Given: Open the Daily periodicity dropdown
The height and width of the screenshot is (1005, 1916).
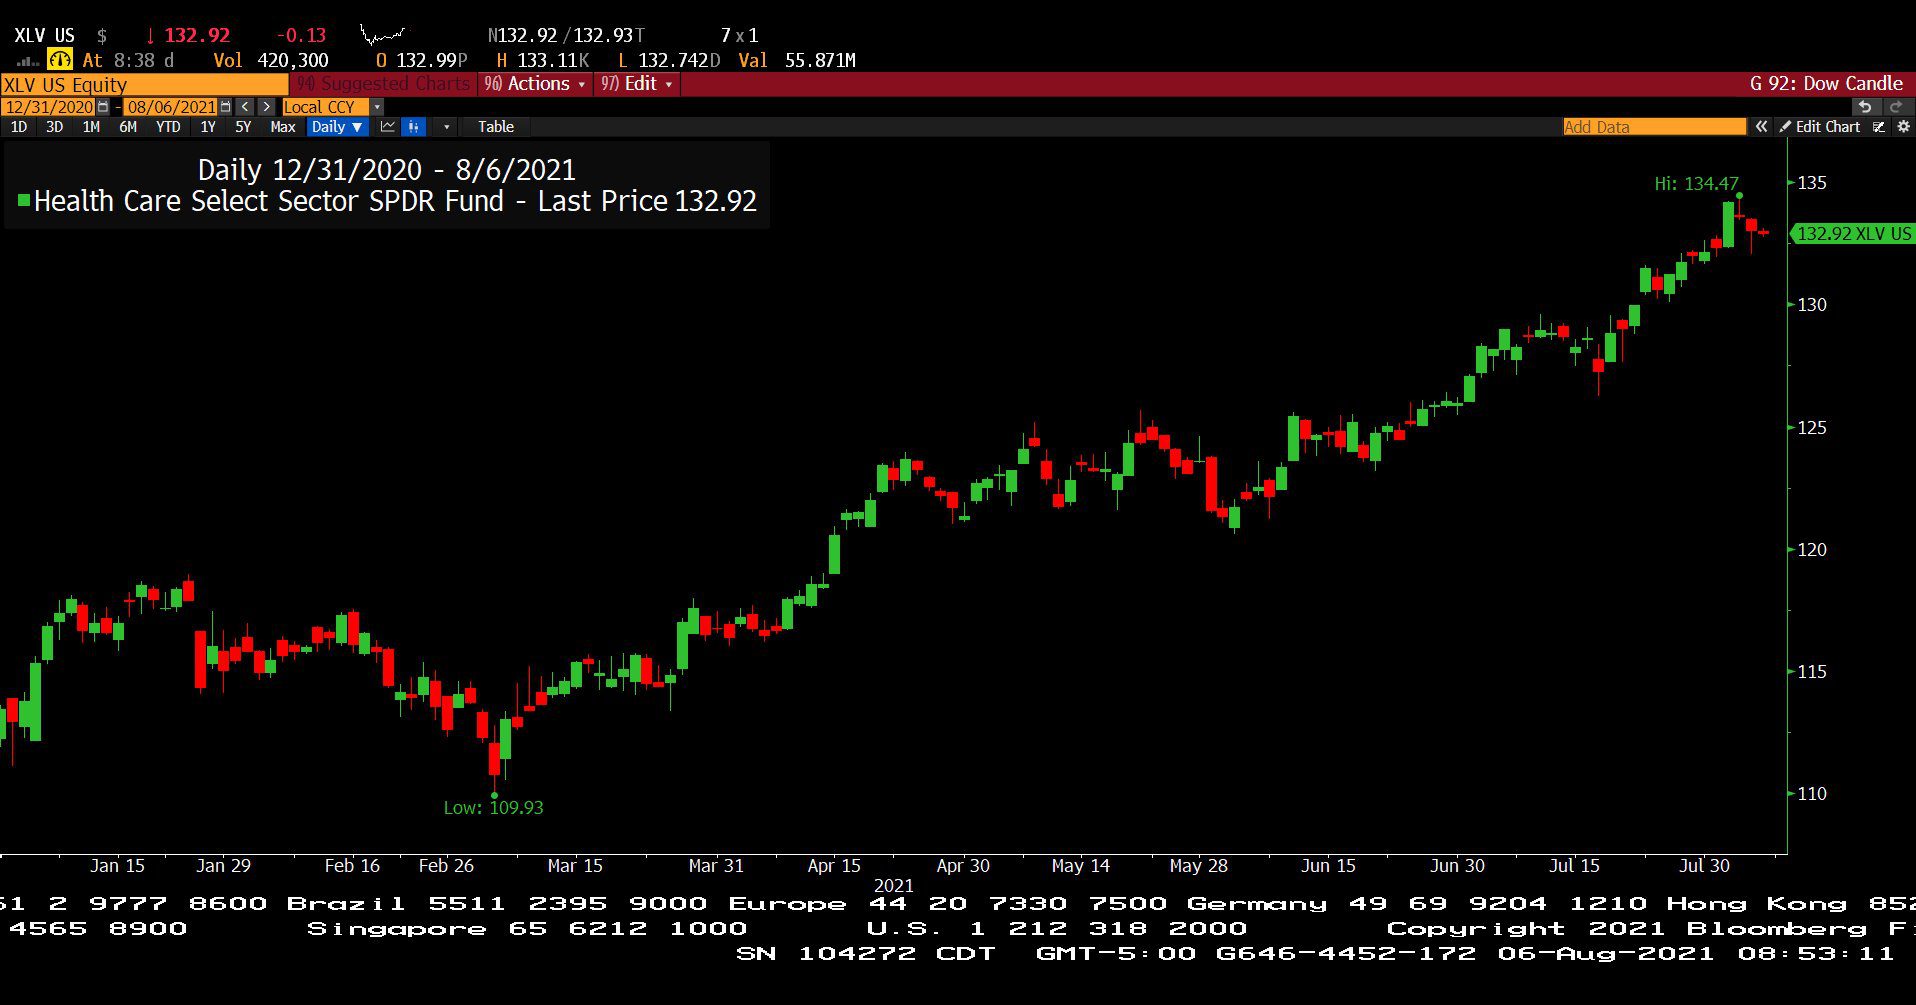Looking at the screenshot, I should [337, 127].
